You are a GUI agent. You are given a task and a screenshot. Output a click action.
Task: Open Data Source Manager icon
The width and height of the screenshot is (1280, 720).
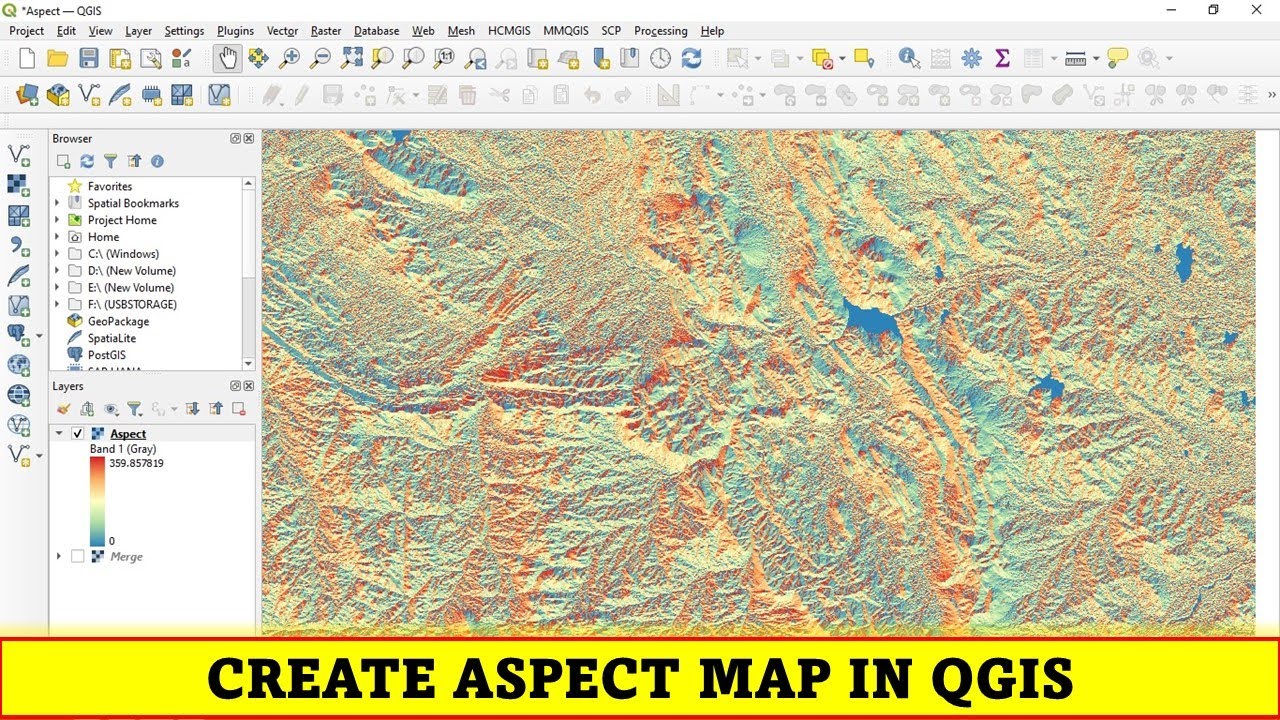point(27,95)
